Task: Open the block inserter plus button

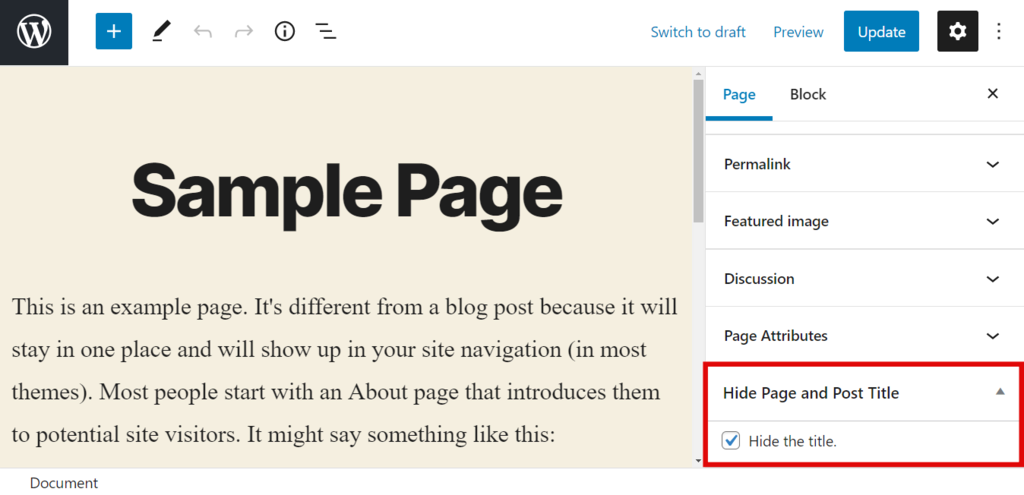Action: click(x=114, y=32)
